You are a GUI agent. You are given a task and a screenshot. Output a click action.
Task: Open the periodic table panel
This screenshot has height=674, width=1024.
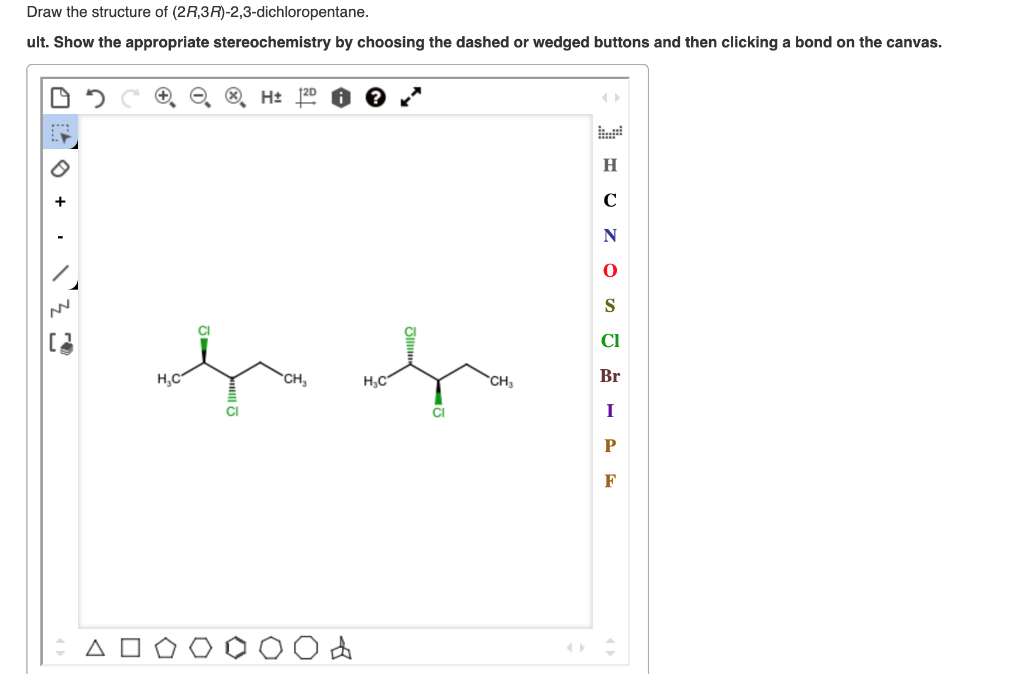click(x=609, y=131)
